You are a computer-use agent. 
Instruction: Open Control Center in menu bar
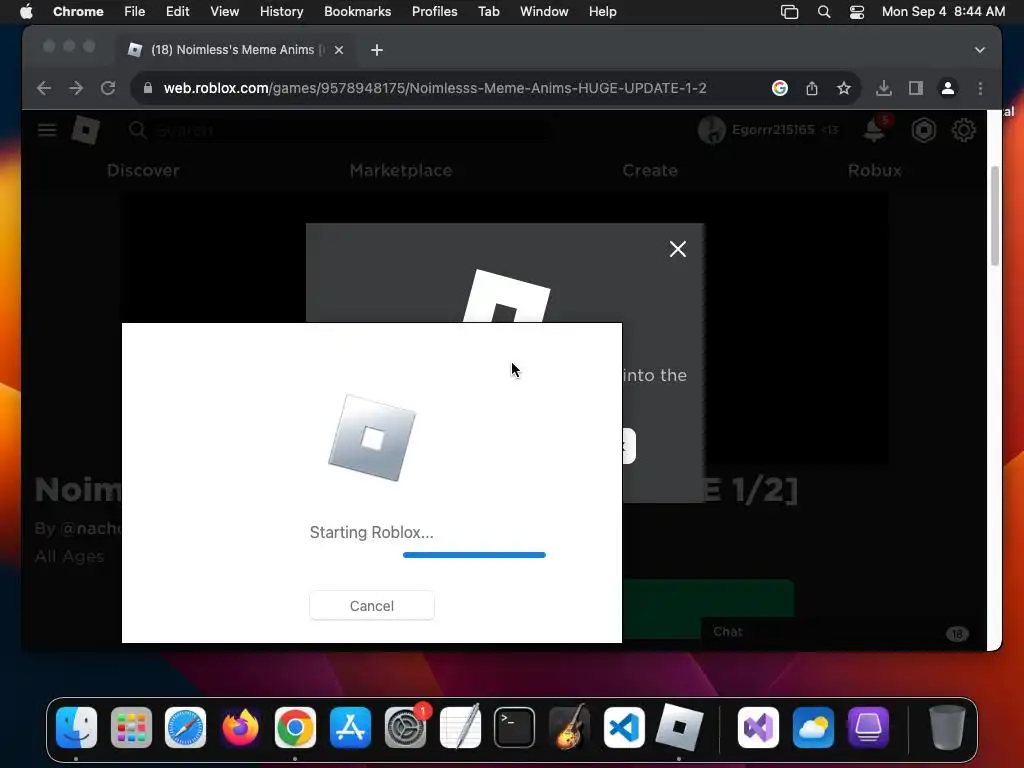[x=857, y=12]
